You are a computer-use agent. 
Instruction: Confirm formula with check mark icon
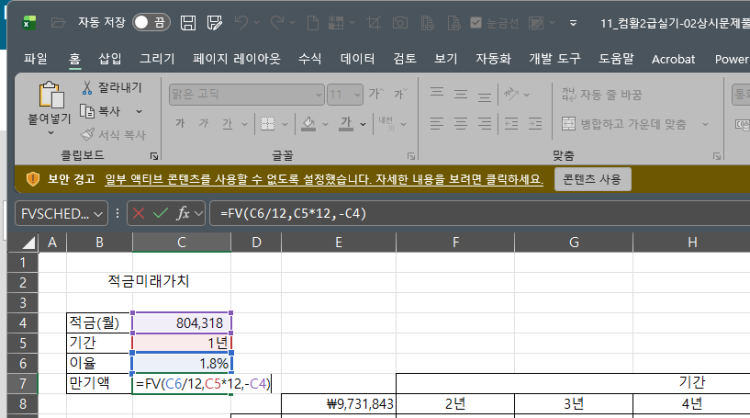(x=161, y=213)
